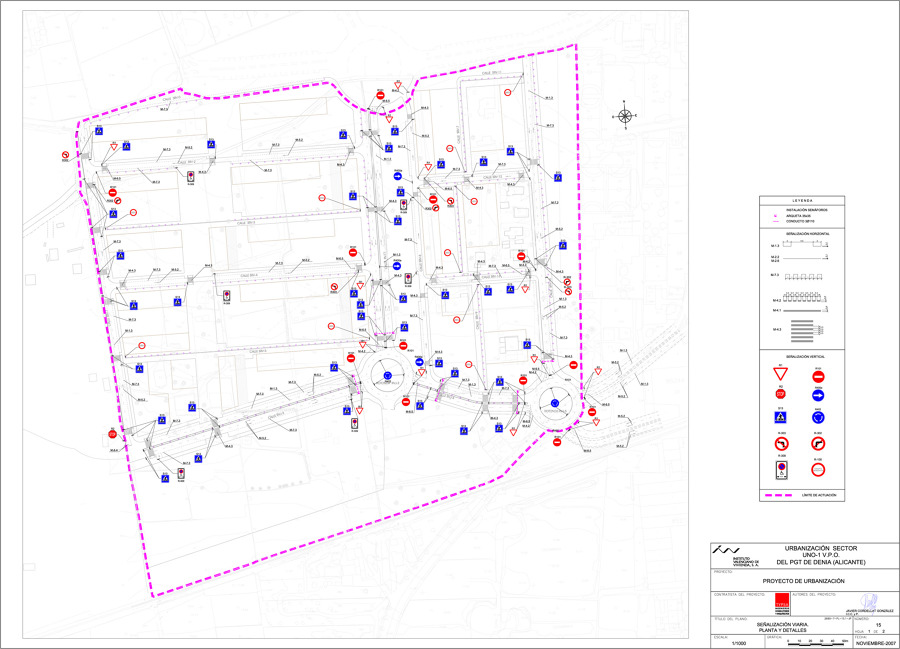Click the "1/1000" scale value
Viewport: 900px width, 649px height.
pos(739,643)
